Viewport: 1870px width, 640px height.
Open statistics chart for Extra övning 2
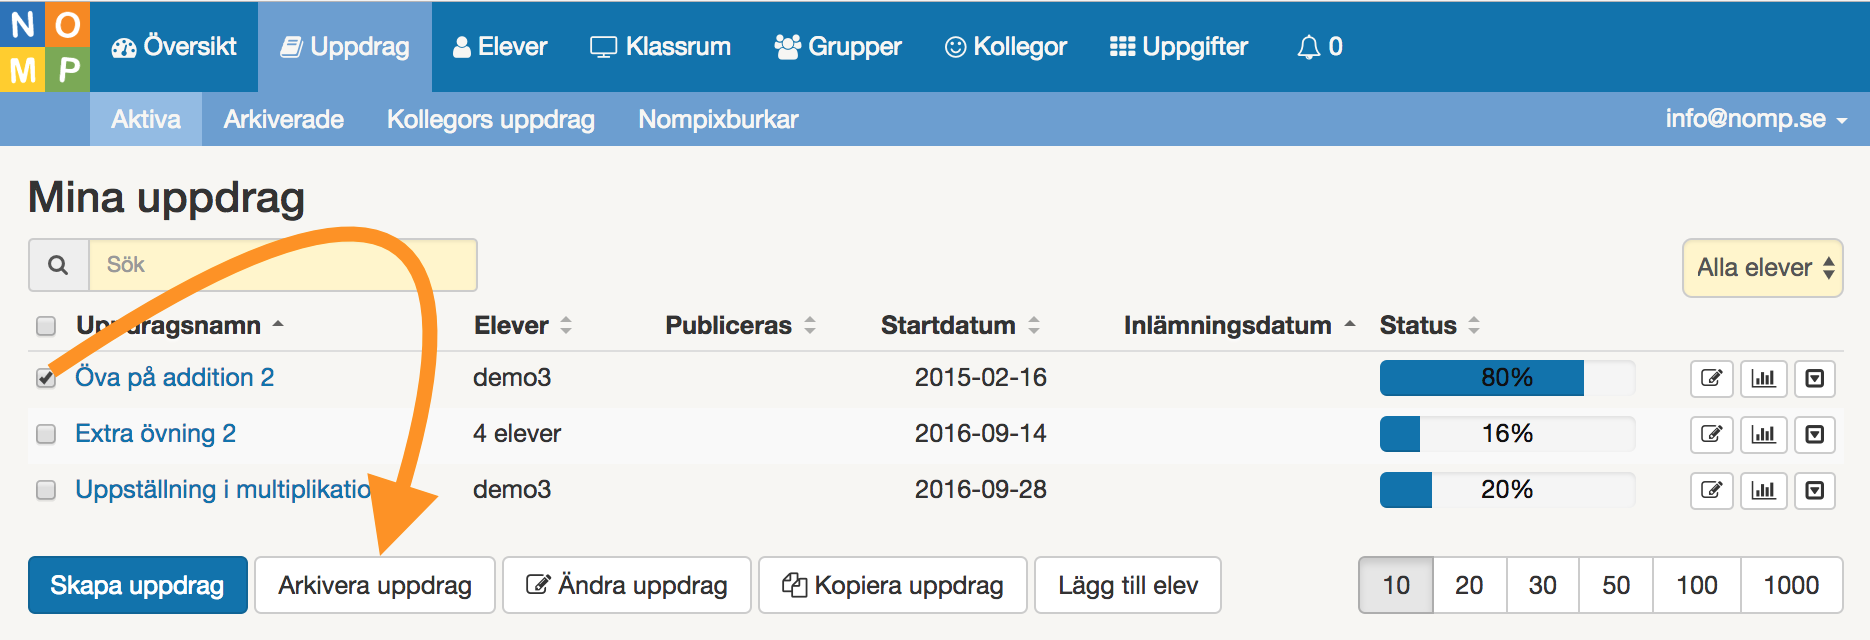tap(1763, 434)
